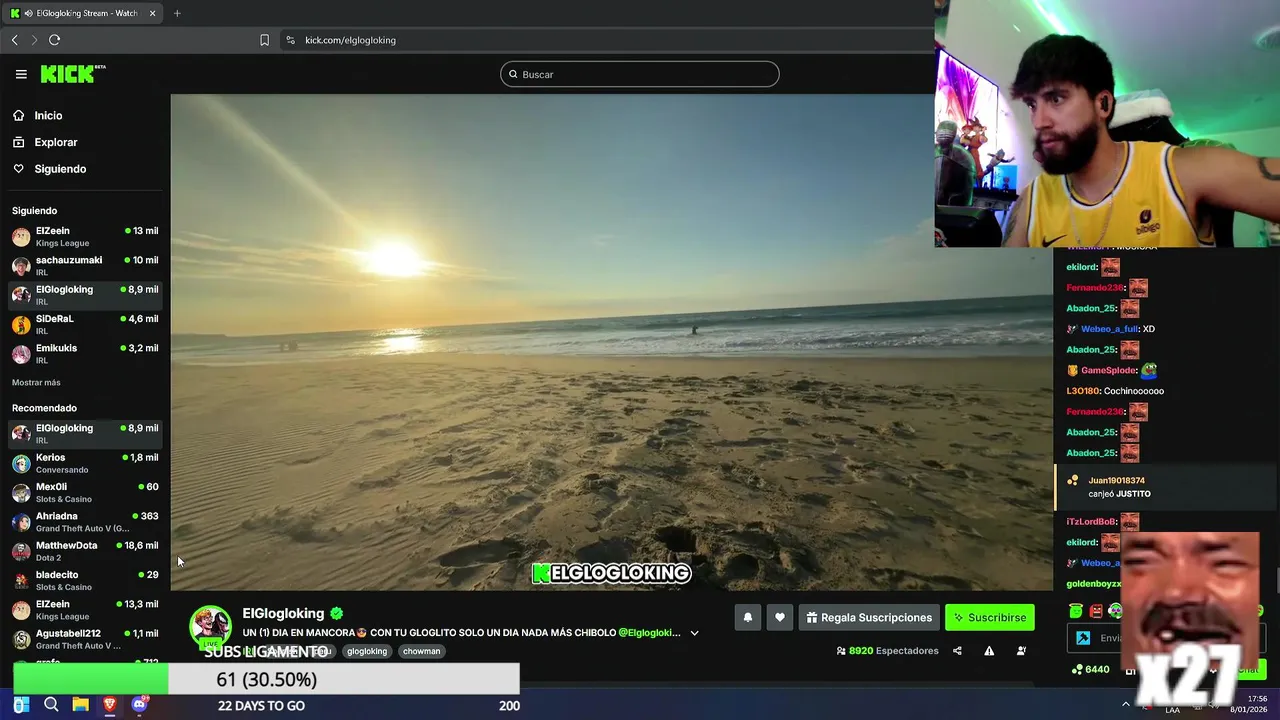
Task: Click ElGlogloking avatar in recommended list
Action: coord(21,434)
